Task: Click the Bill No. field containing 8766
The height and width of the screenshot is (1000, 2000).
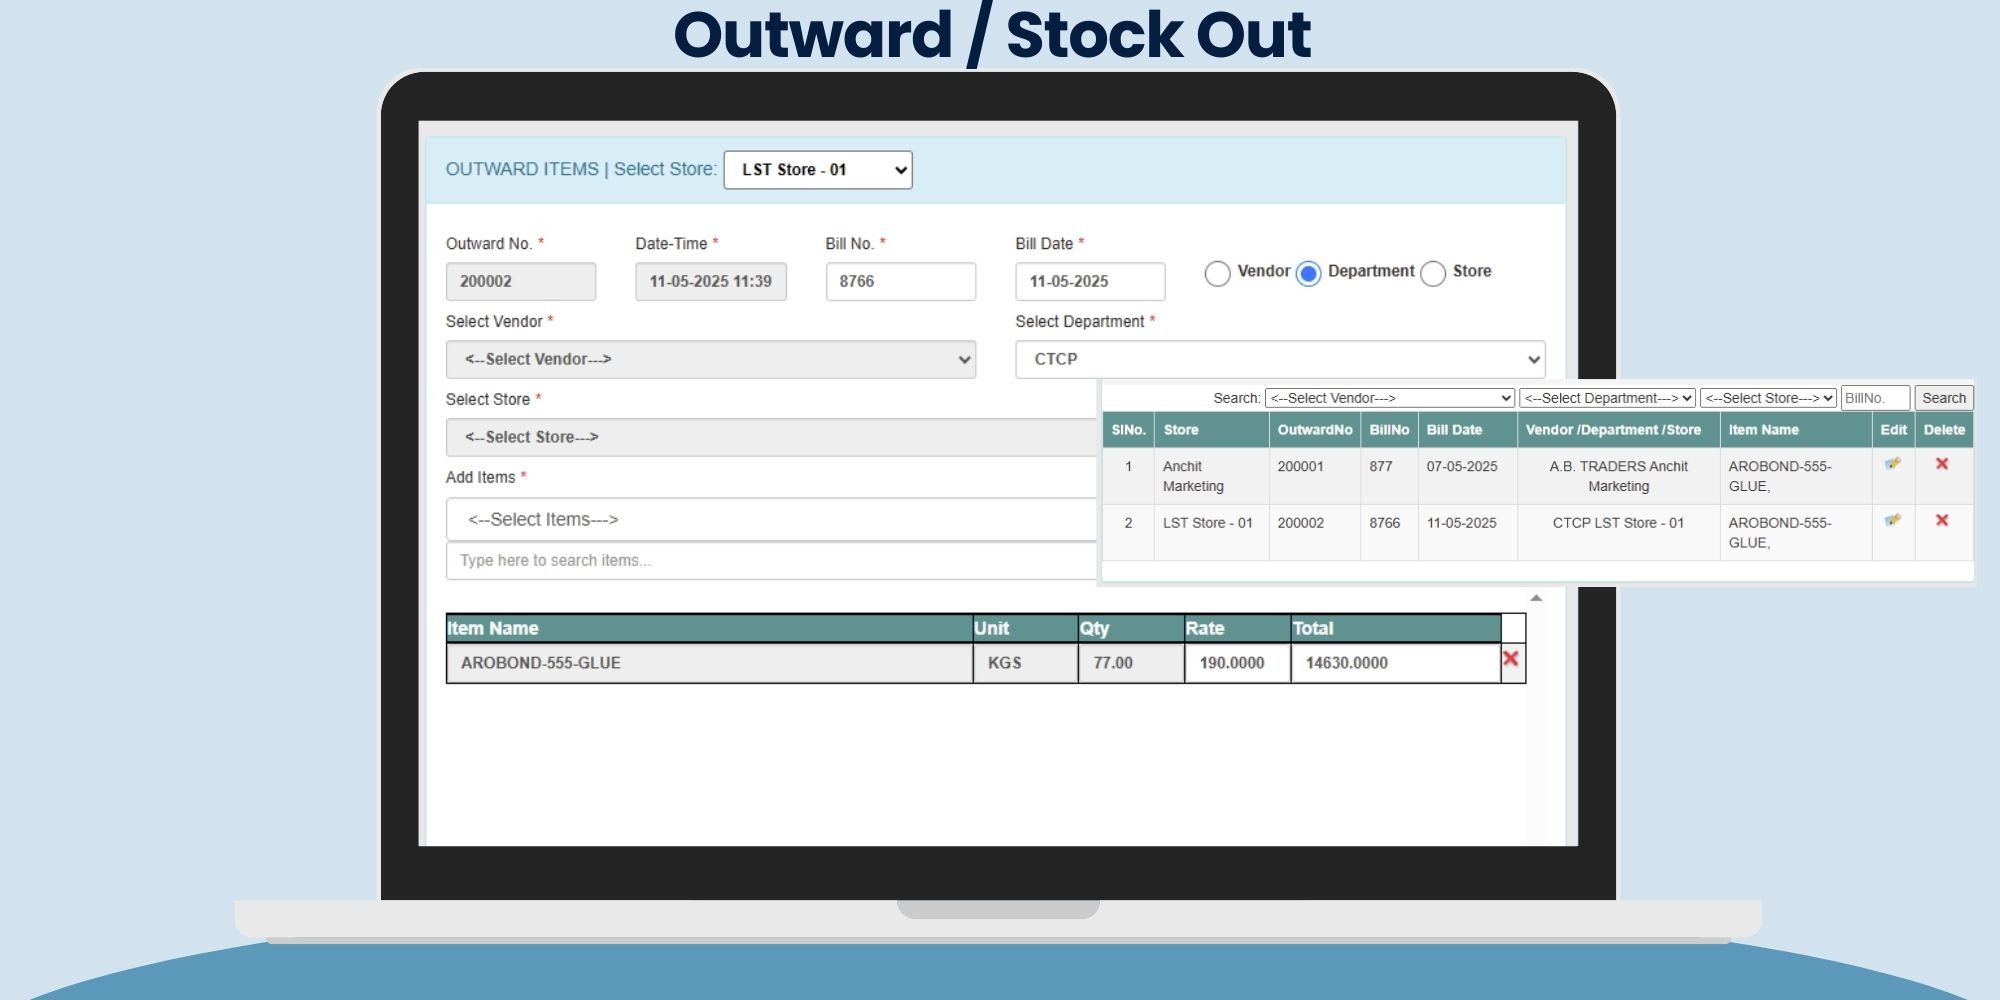Action: click(x=900, y=282)
